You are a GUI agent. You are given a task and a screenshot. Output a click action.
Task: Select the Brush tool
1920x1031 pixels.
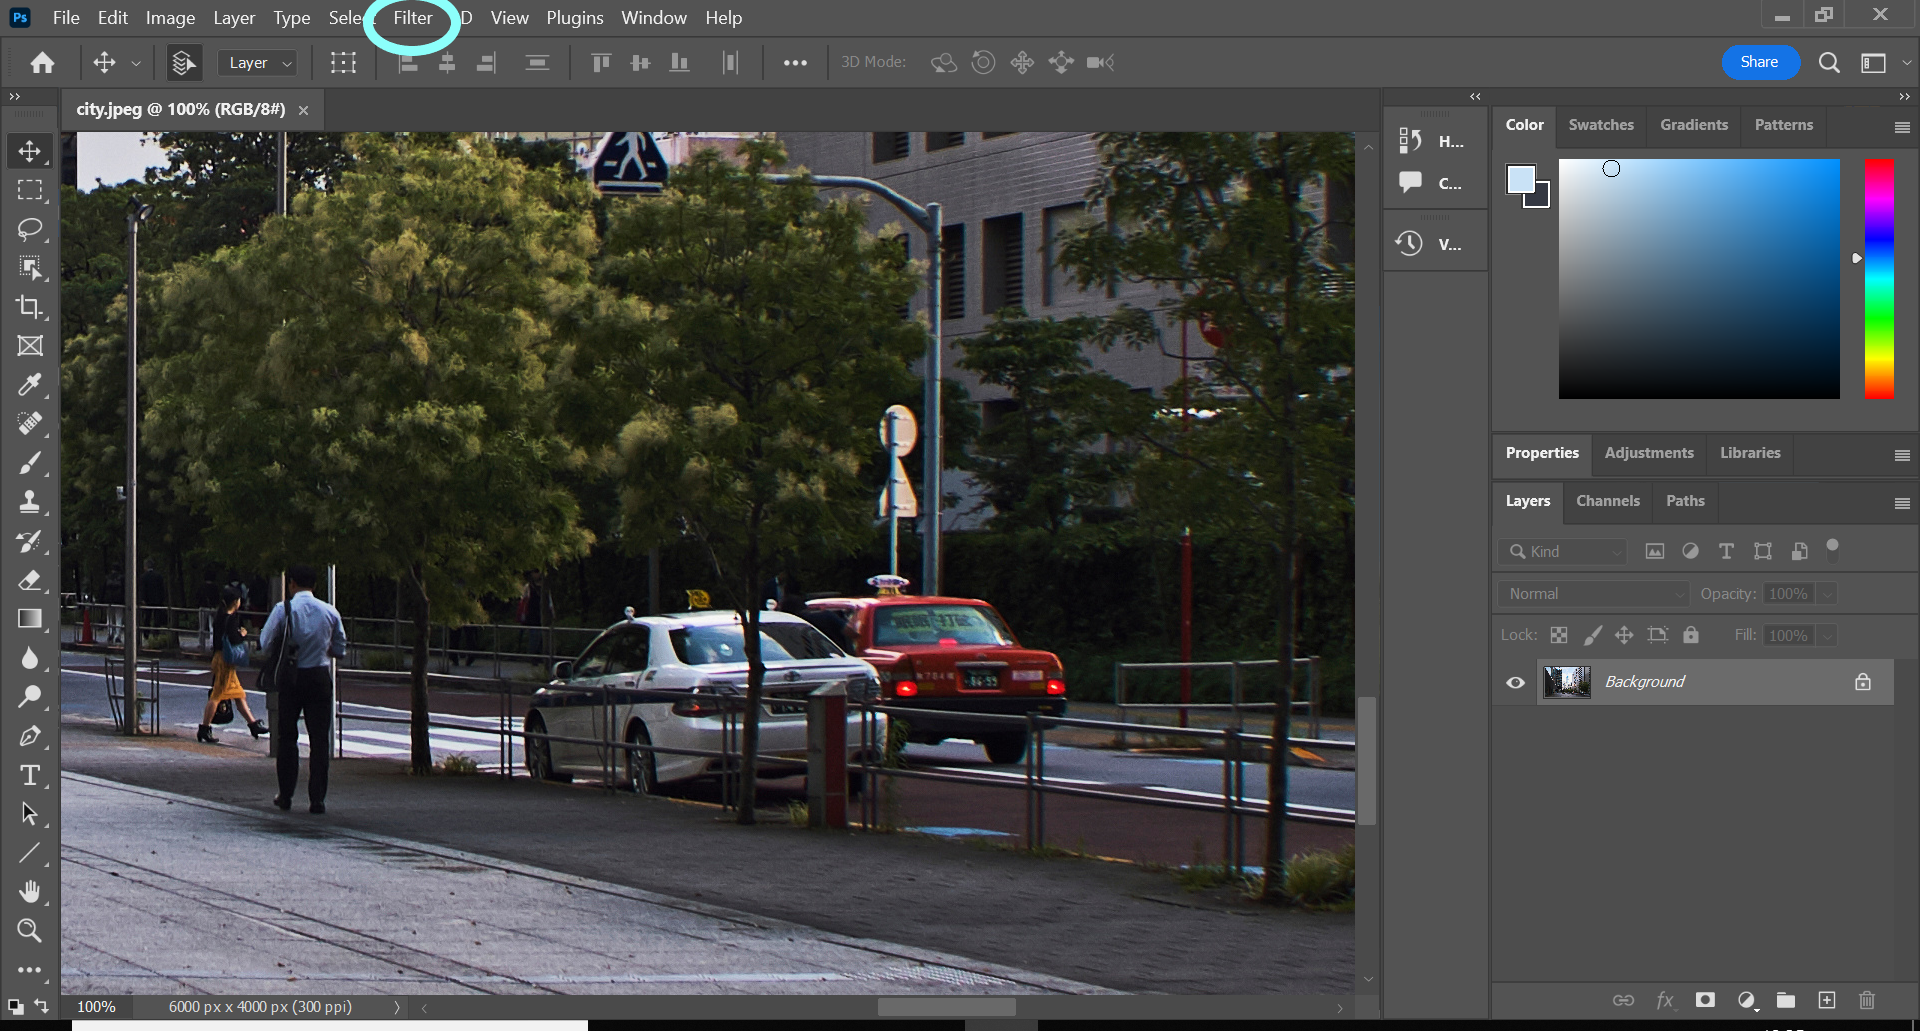pos(29,463)
